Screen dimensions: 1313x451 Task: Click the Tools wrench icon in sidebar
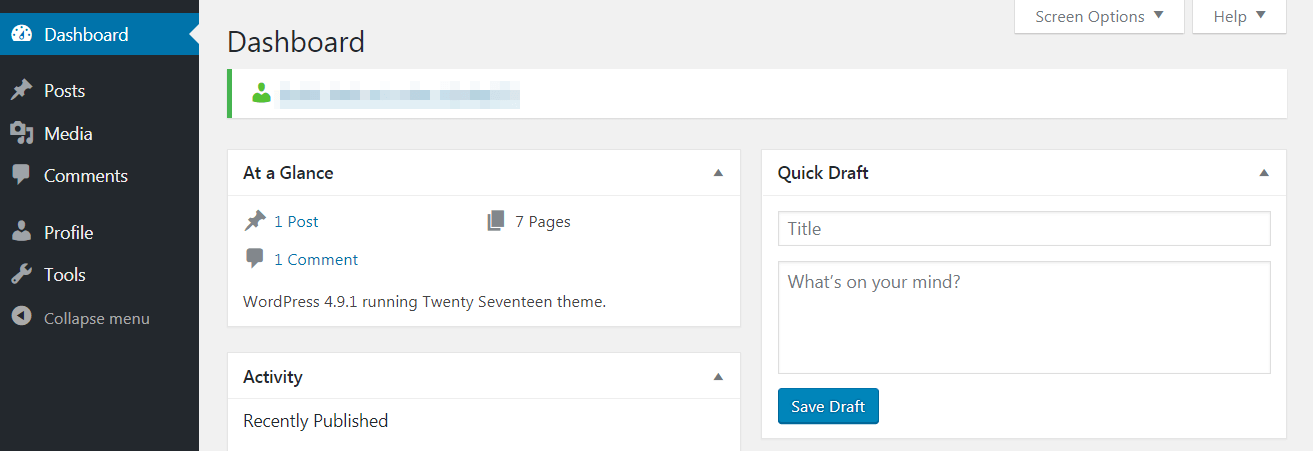click(x=21, y=274)
